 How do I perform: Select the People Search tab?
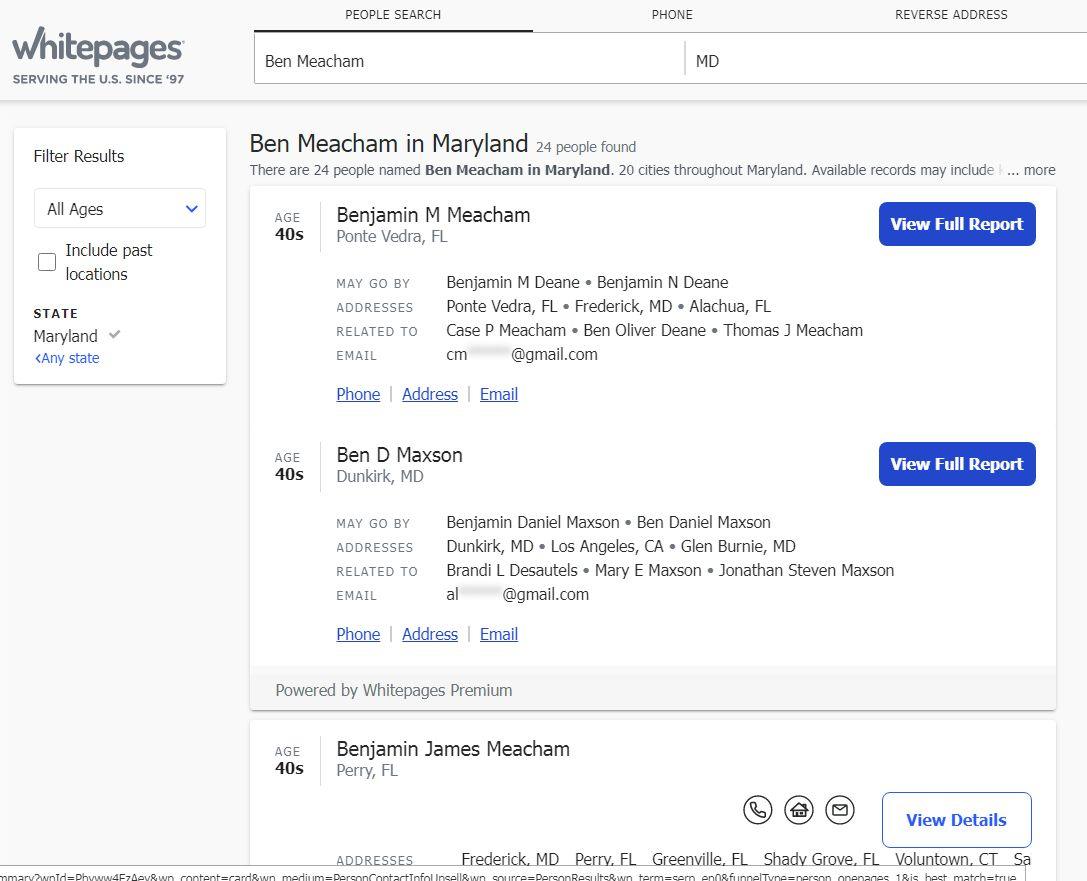pyautogui.click(x=393, y=15)
